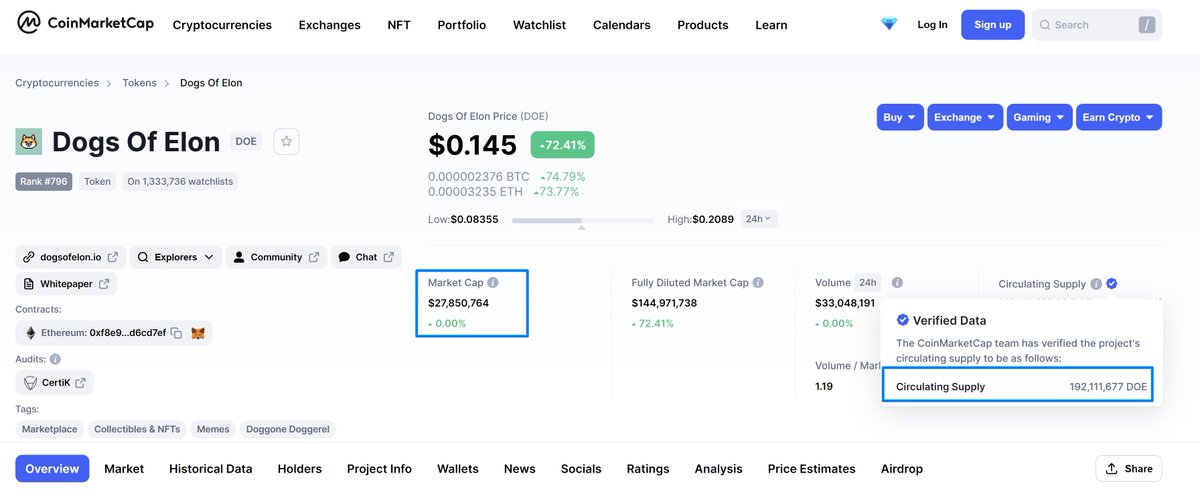Add Dogs Of Elon to watchlist star
This screenshot has height=492, width=1200.
click(x=286, y=142)
